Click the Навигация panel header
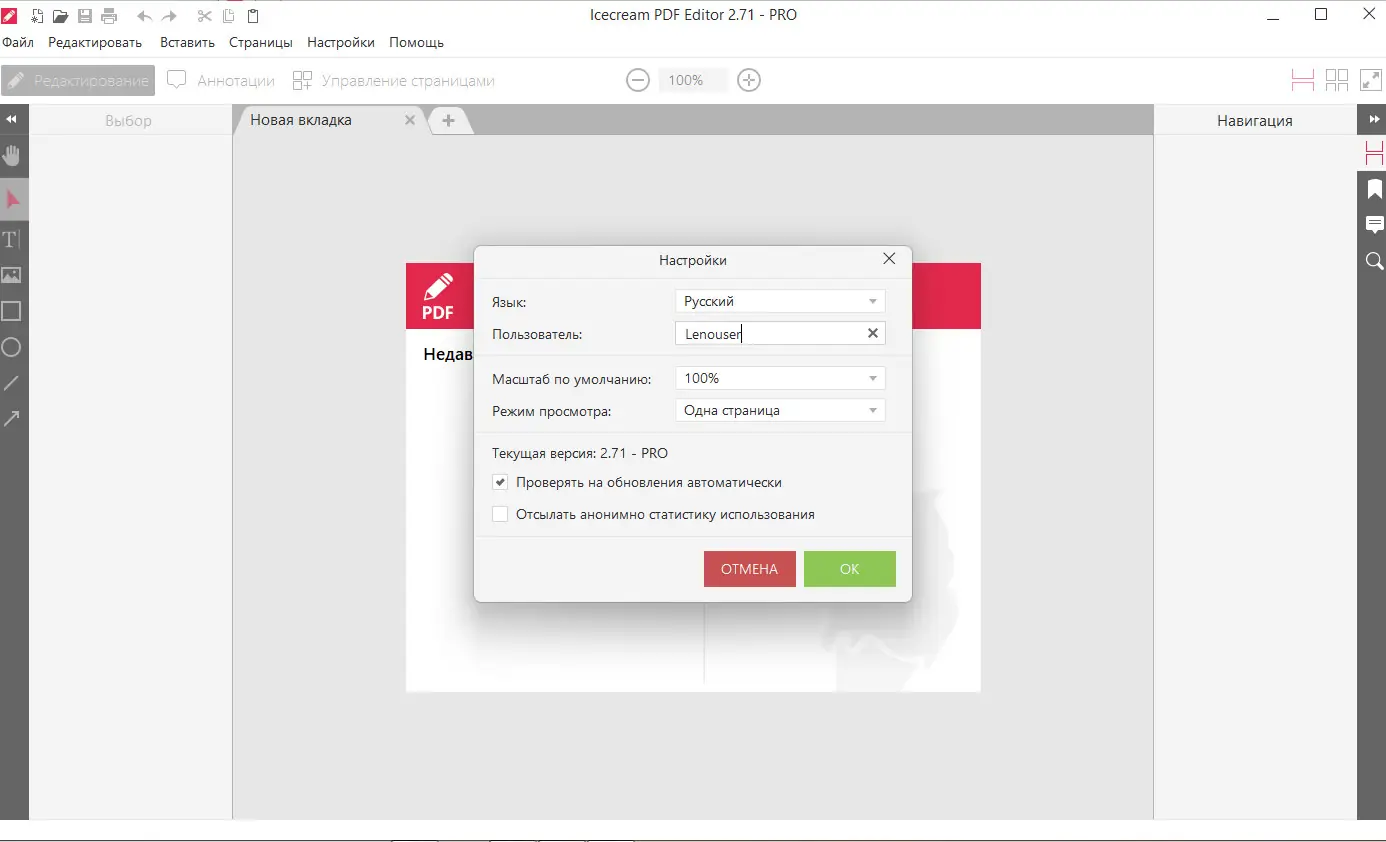Image resolution: width=1386 pixels, height=842 pixels. 1255,121
